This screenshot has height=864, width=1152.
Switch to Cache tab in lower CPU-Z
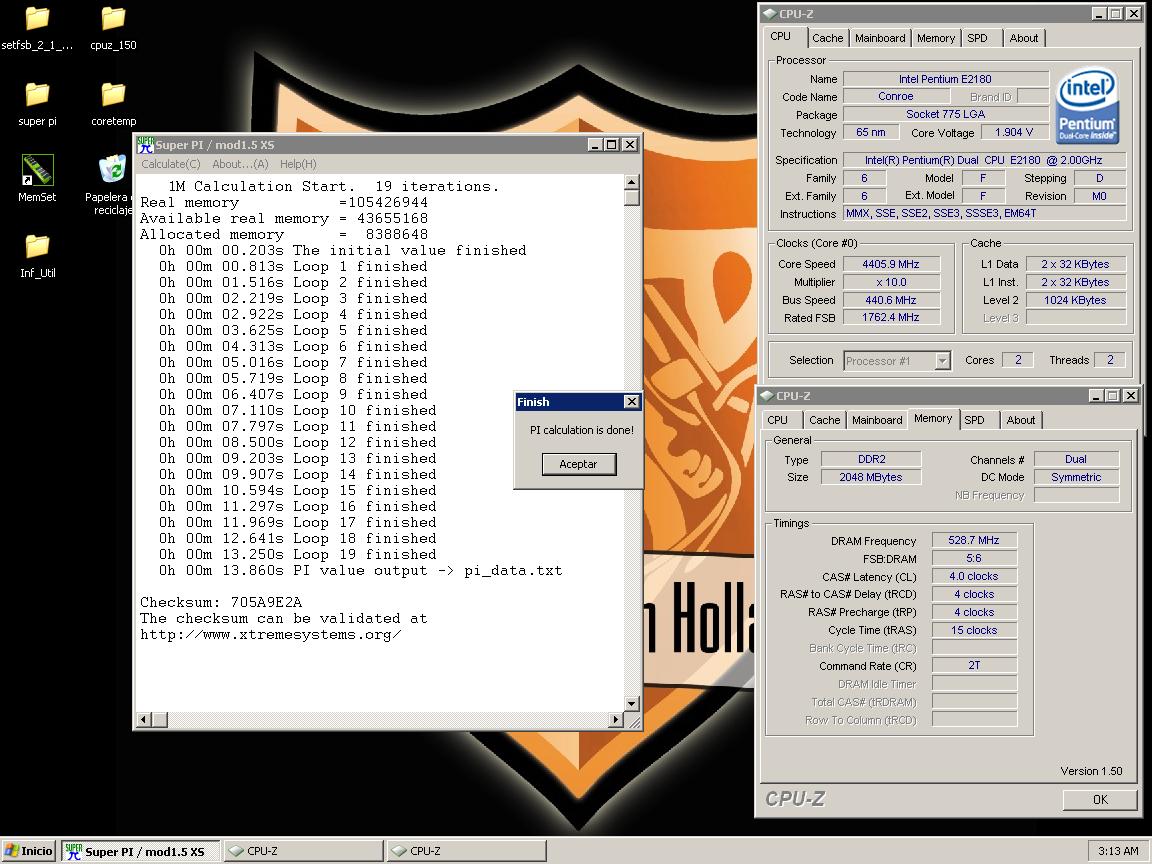coord(824,420)
